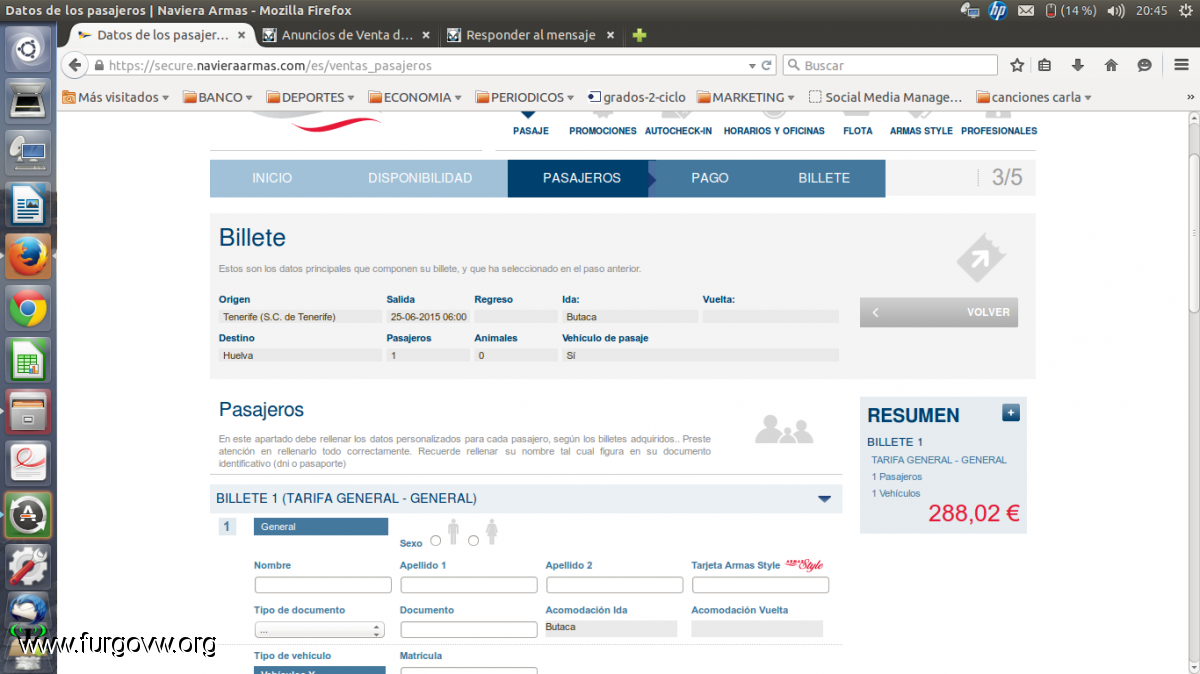Expand the MARKETING bookmarks folder
Image resolution: width=1200 pixels, height=674 pixels.
[x=746, y=97]
